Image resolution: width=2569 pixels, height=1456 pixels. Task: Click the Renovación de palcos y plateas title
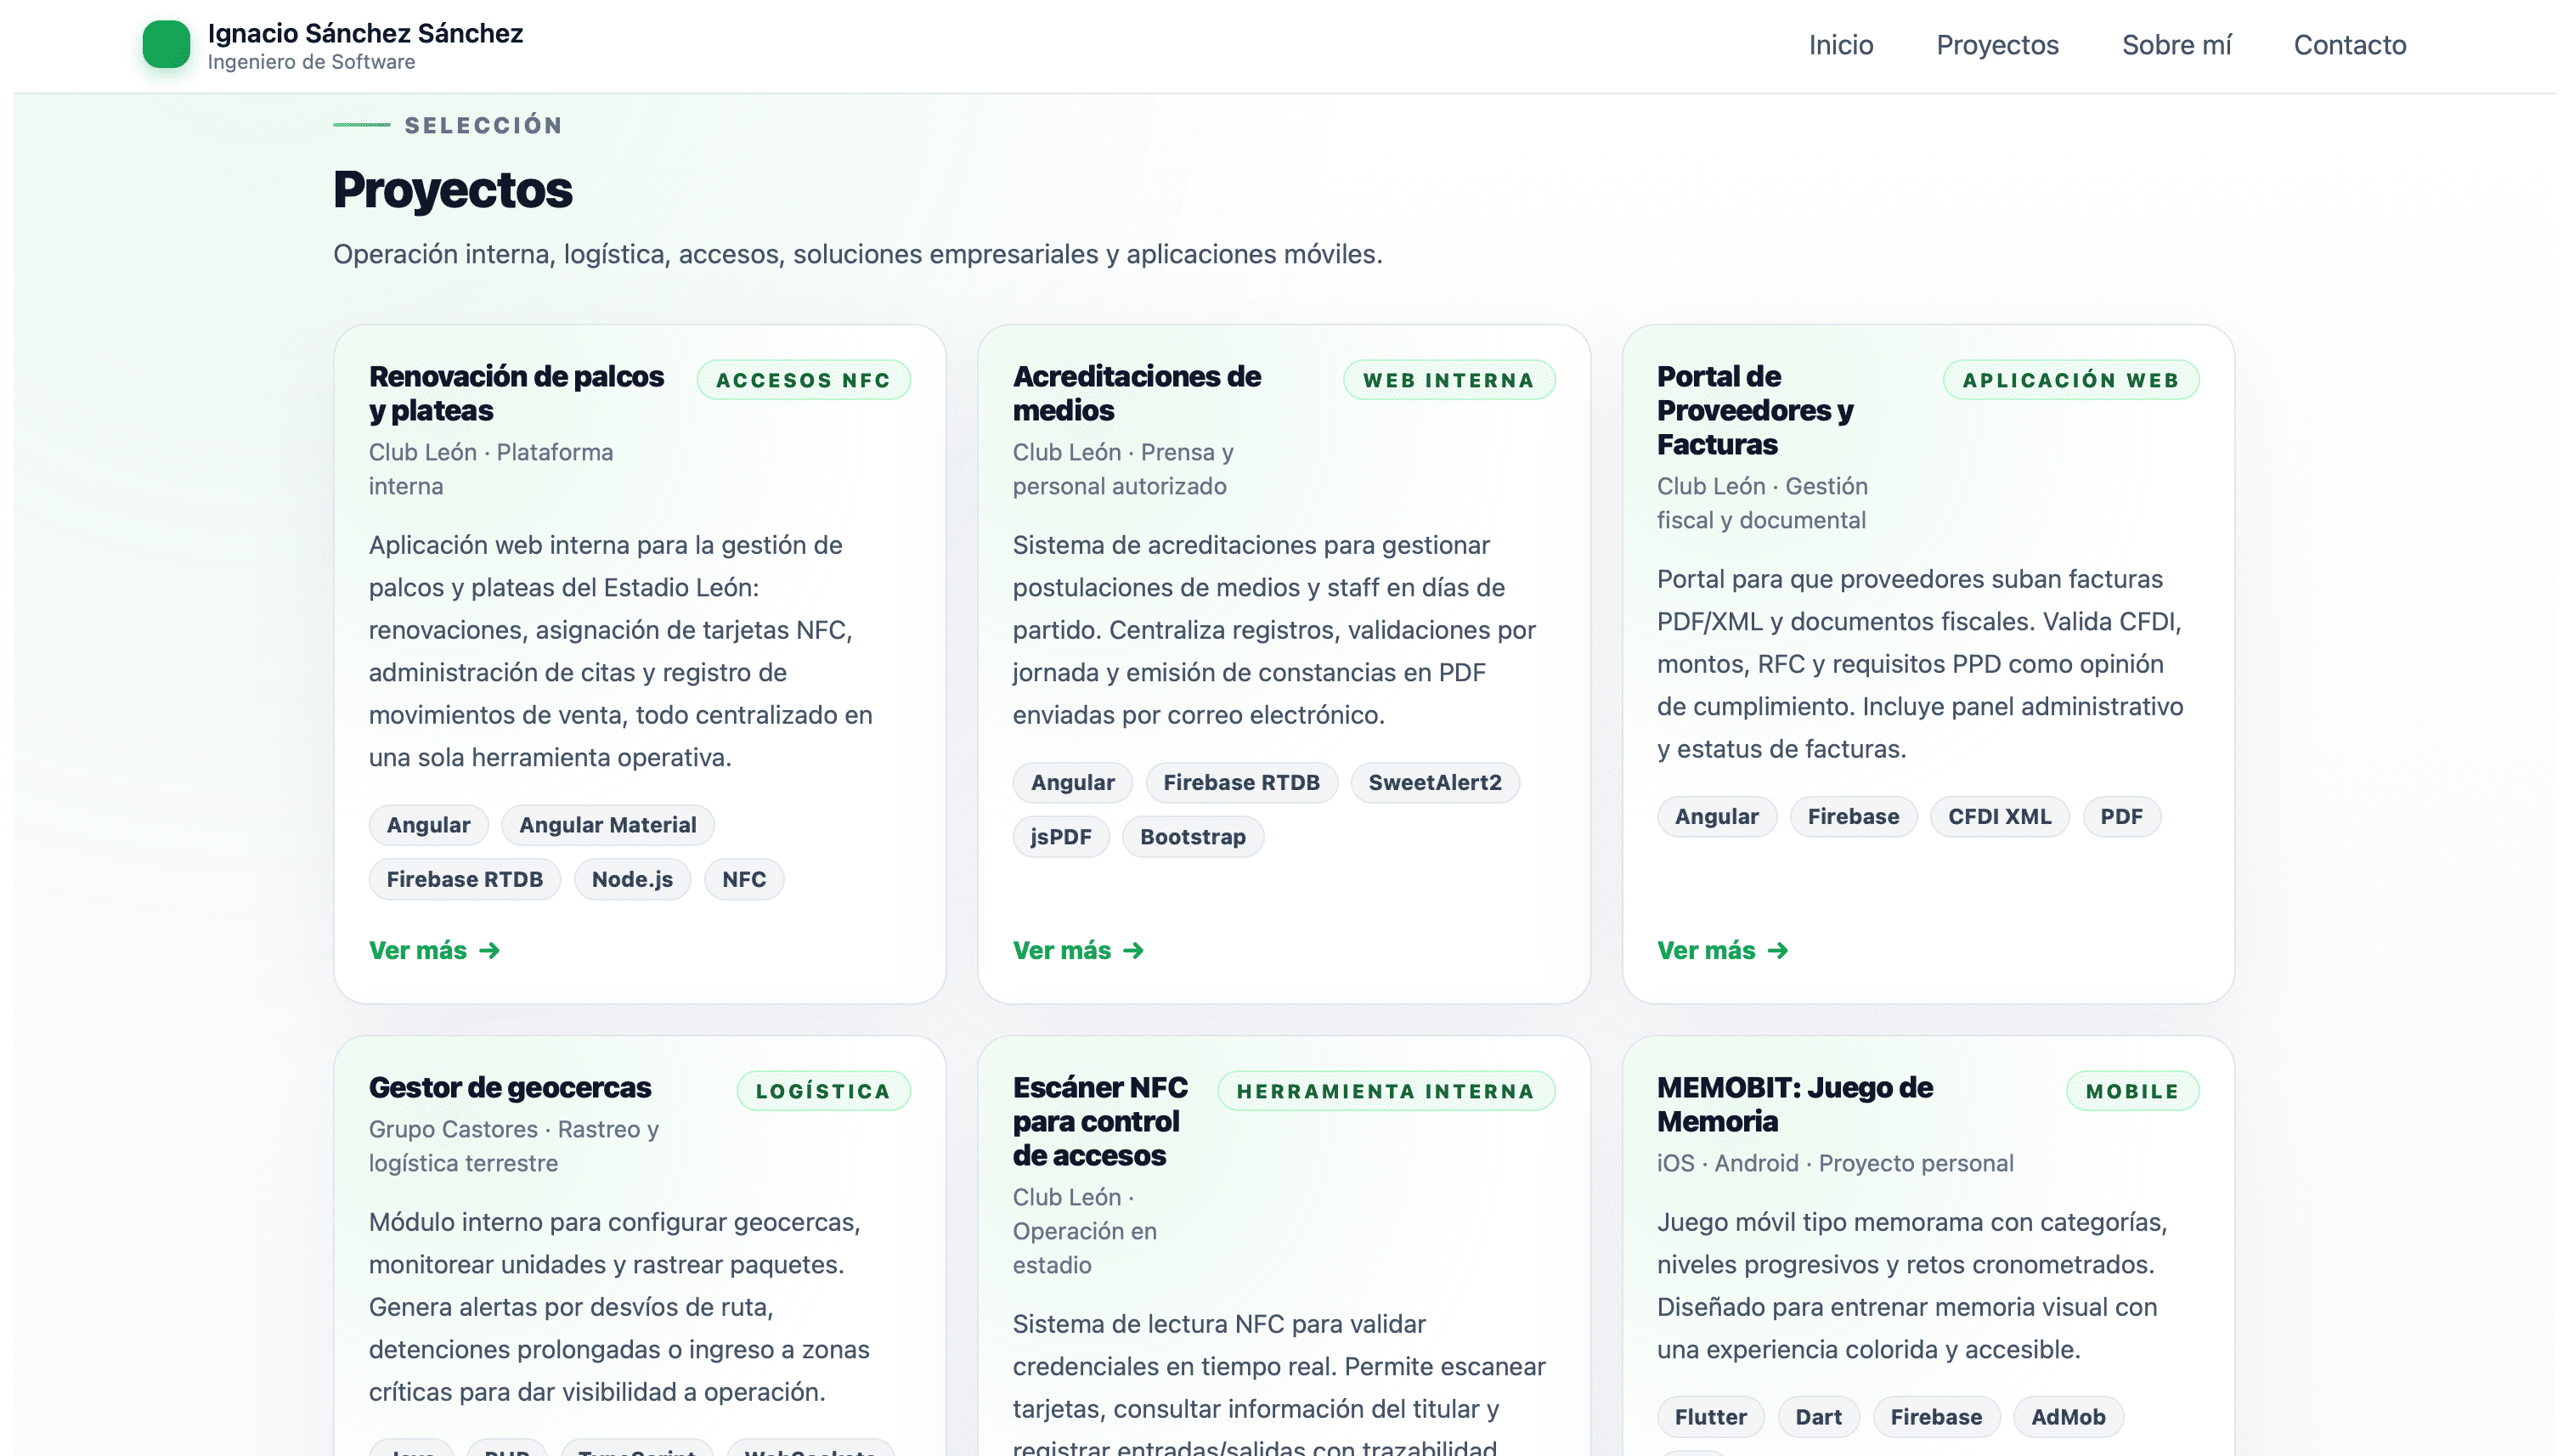click(516, 393)
